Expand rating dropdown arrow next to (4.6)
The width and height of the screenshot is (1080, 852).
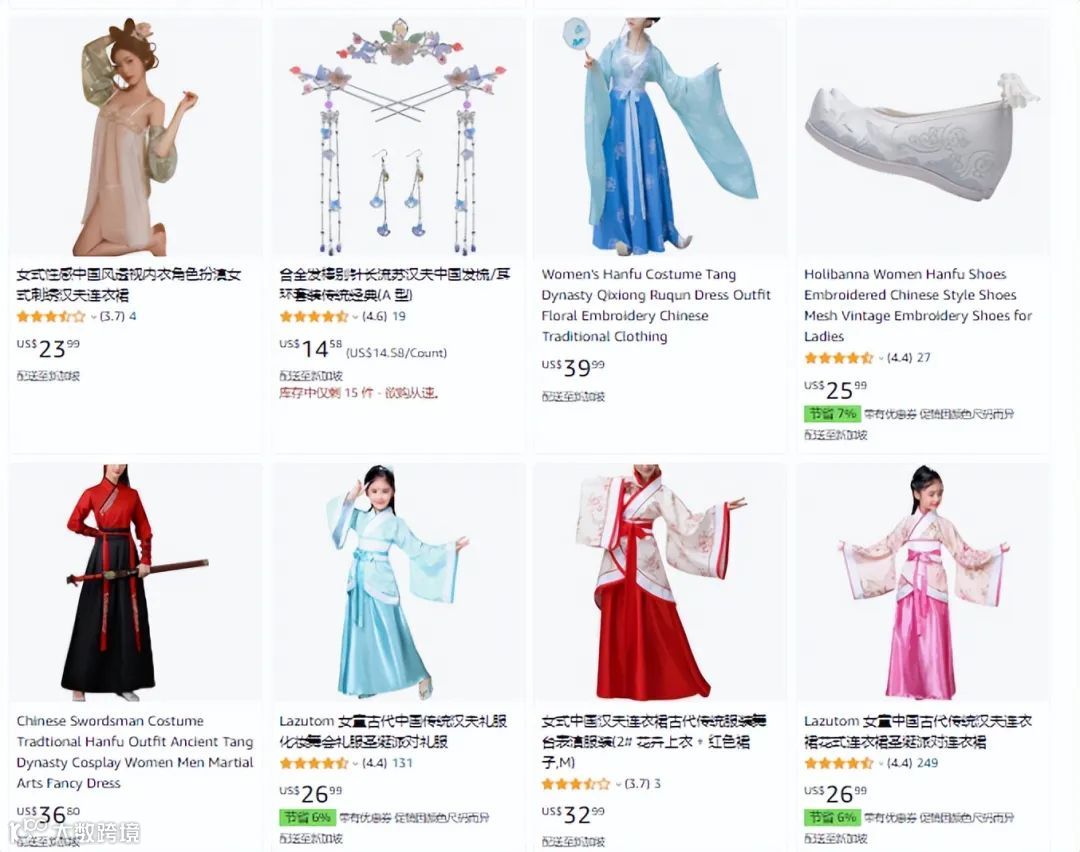355,318
